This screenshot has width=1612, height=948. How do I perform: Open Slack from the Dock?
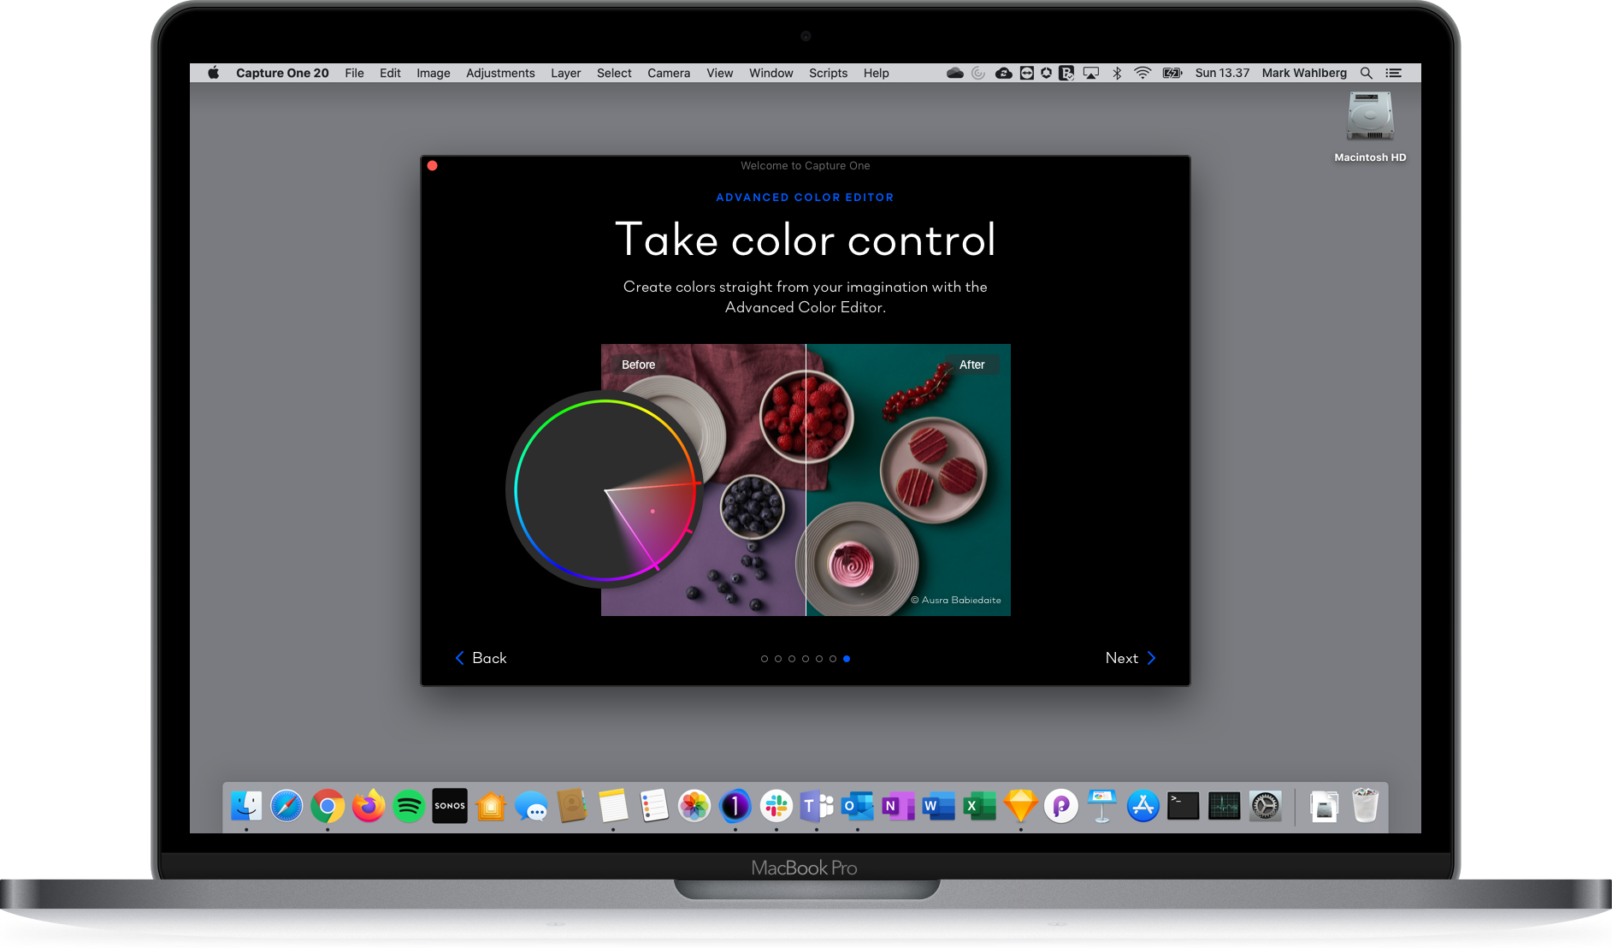coord(775,806)
